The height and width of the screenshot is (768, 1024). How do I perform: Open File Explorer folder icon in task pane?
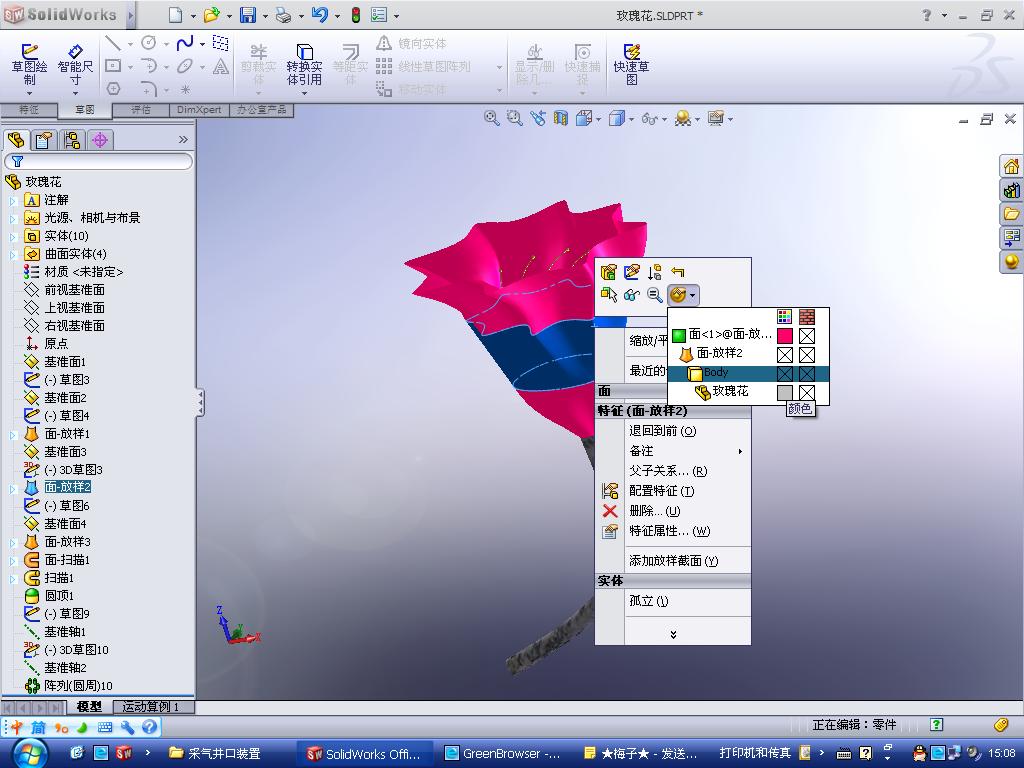point(1012,214)
